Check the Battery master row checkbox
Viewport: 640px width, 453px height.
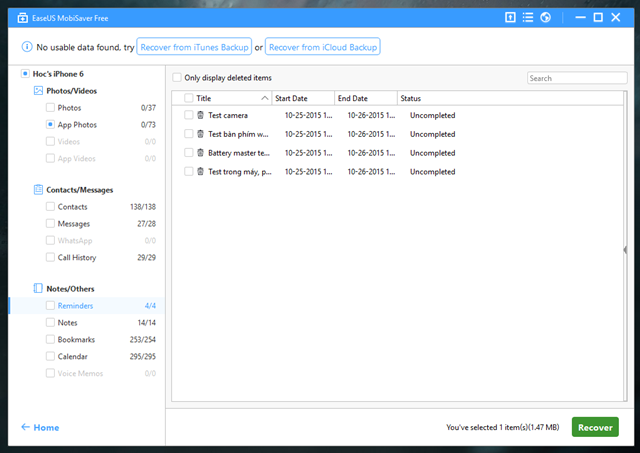[189, 153]
